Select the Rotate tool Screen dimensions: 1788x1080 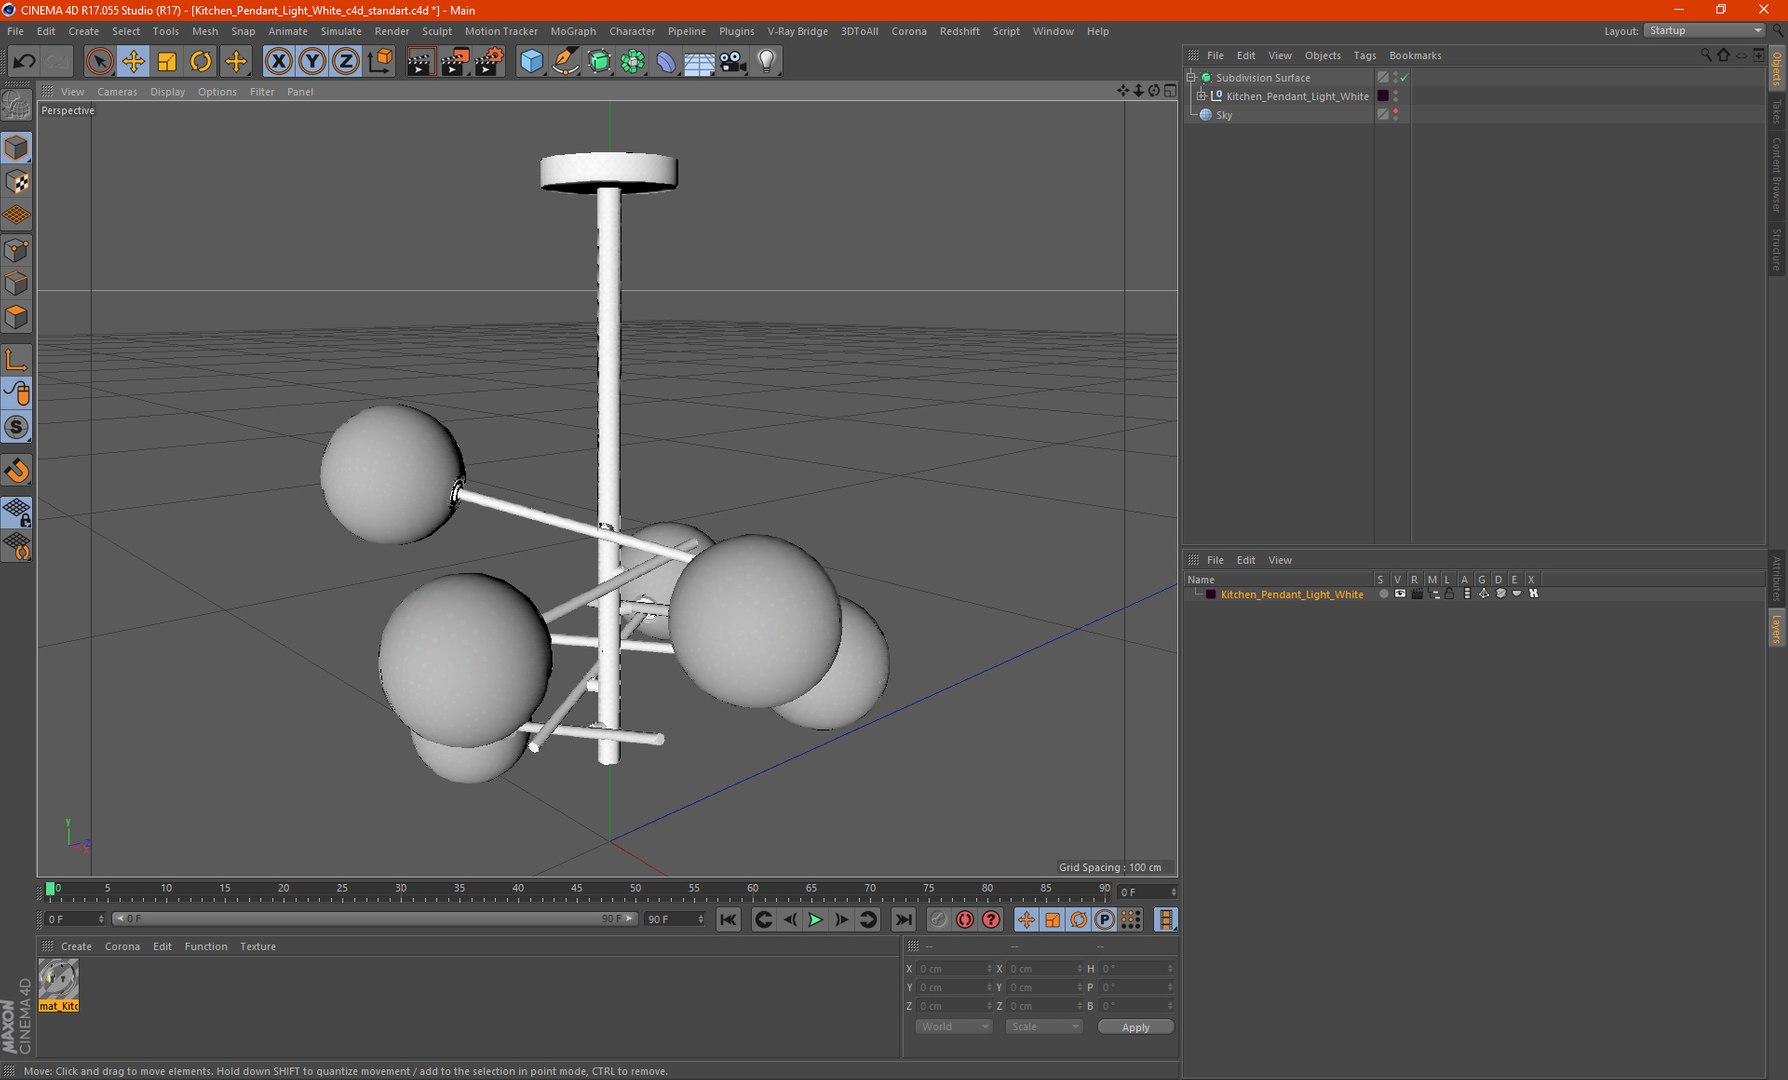(x=201, y=62)
